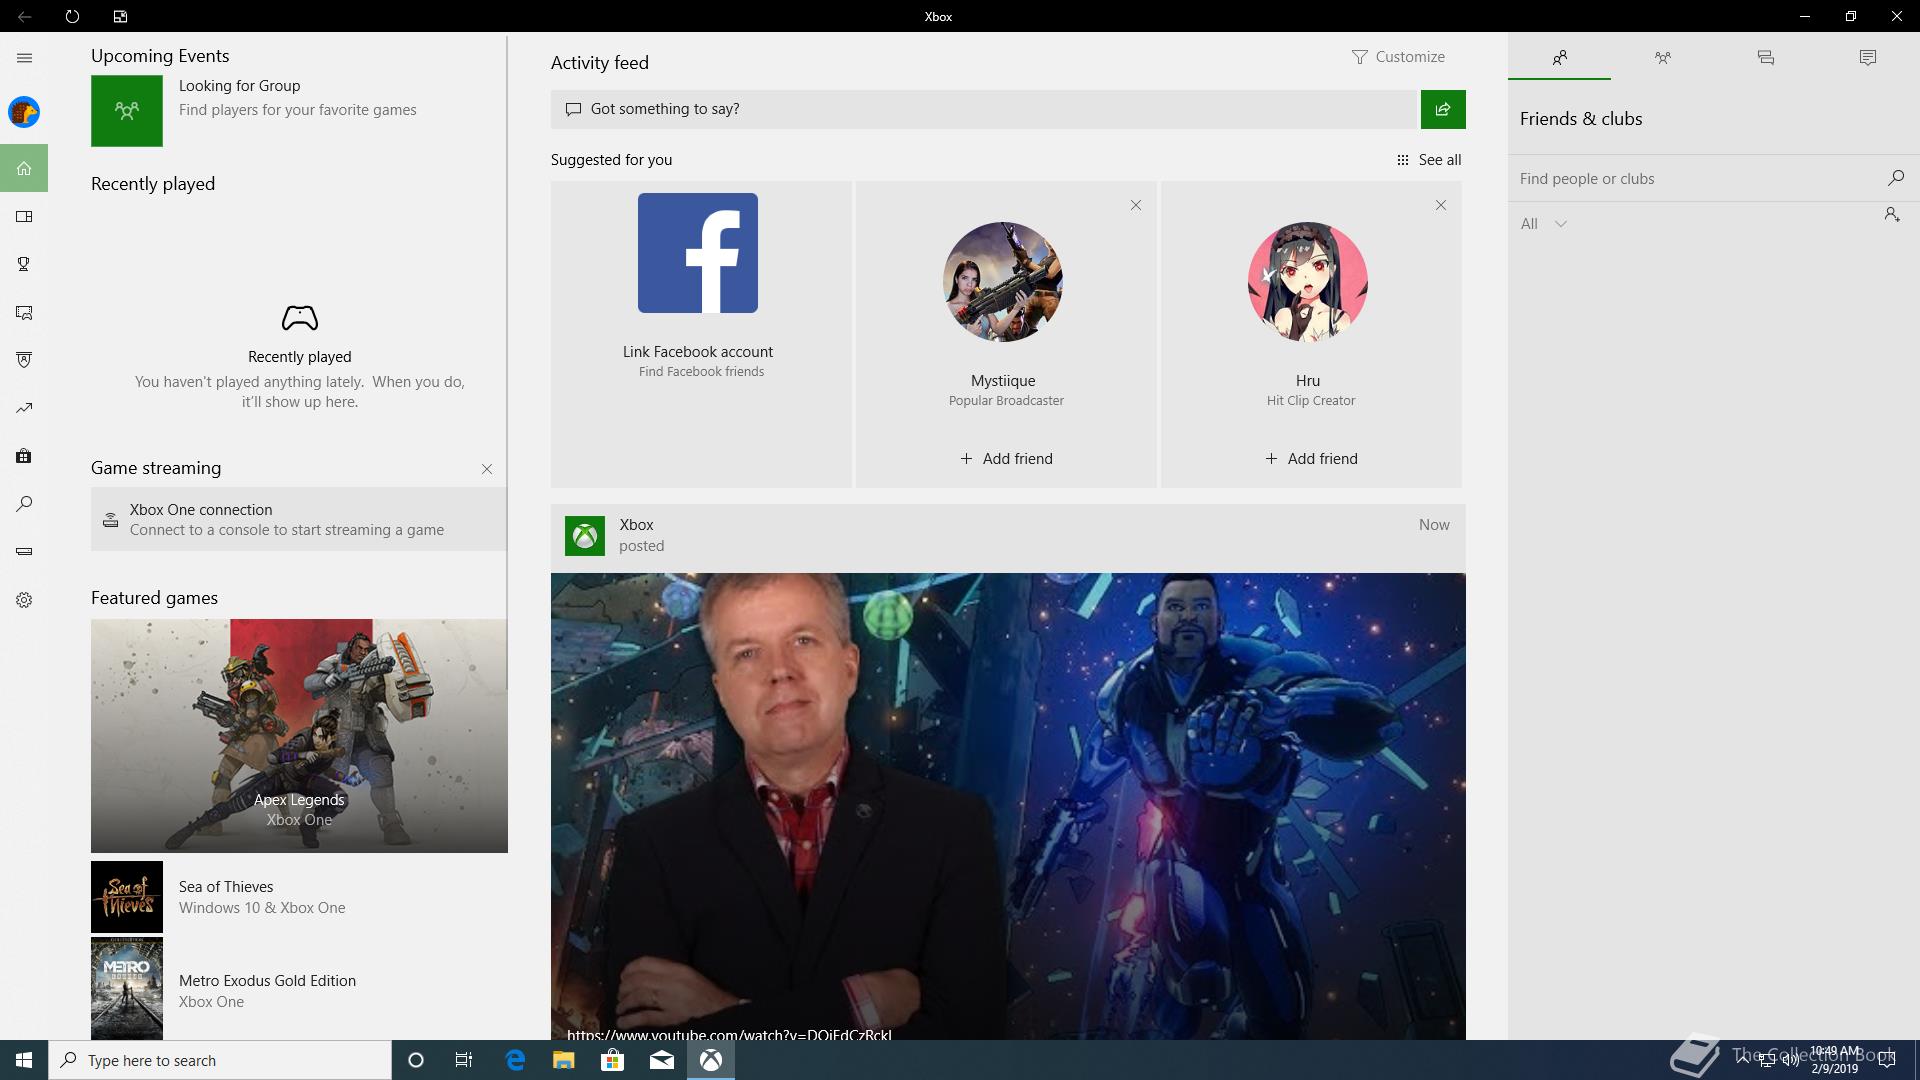This screenshot has height=1080, width=1920.
Task: Click the Facebook logo tile
Action: (x=698, y=253)
